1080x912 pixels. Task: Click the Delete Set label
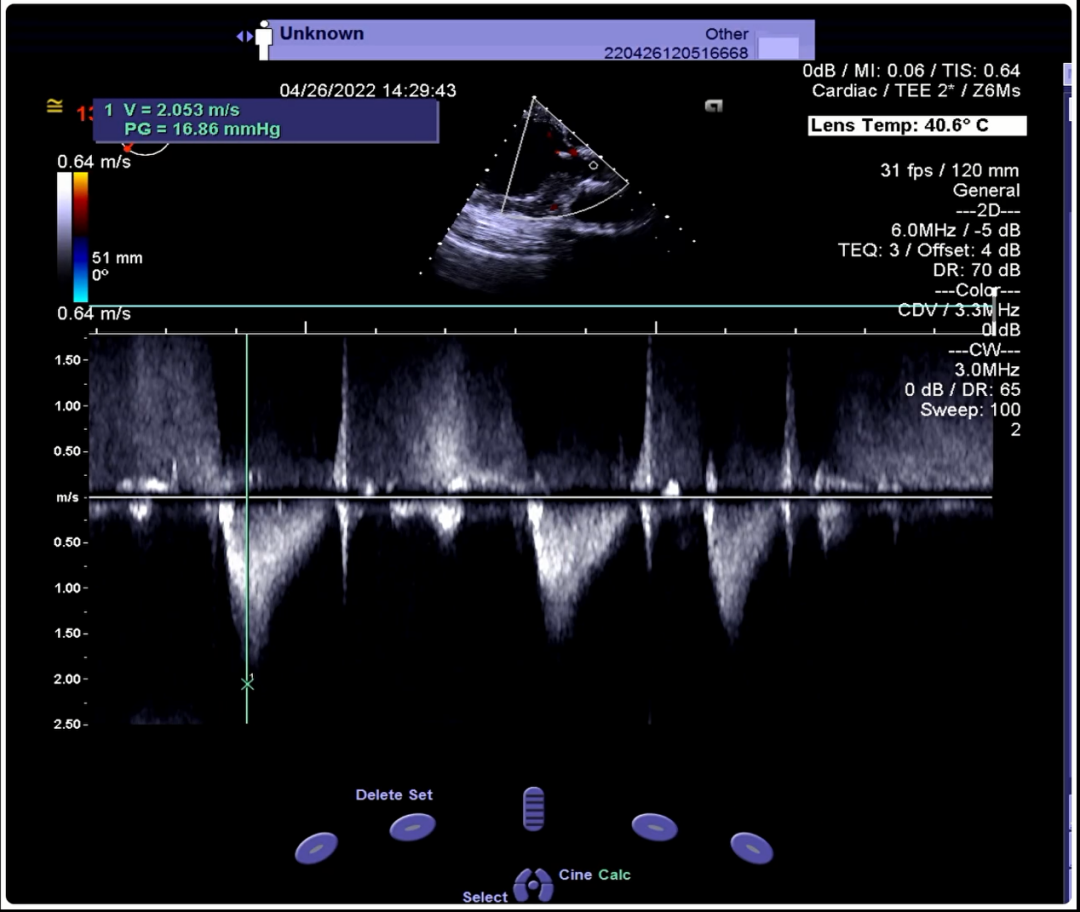(394, 795)
